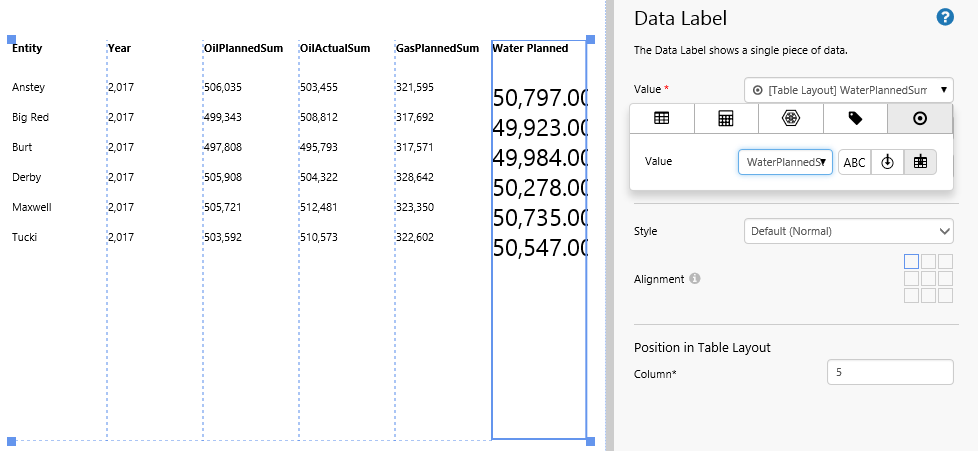
Task: Select the hexagon cube source tab
Action: 790,118
